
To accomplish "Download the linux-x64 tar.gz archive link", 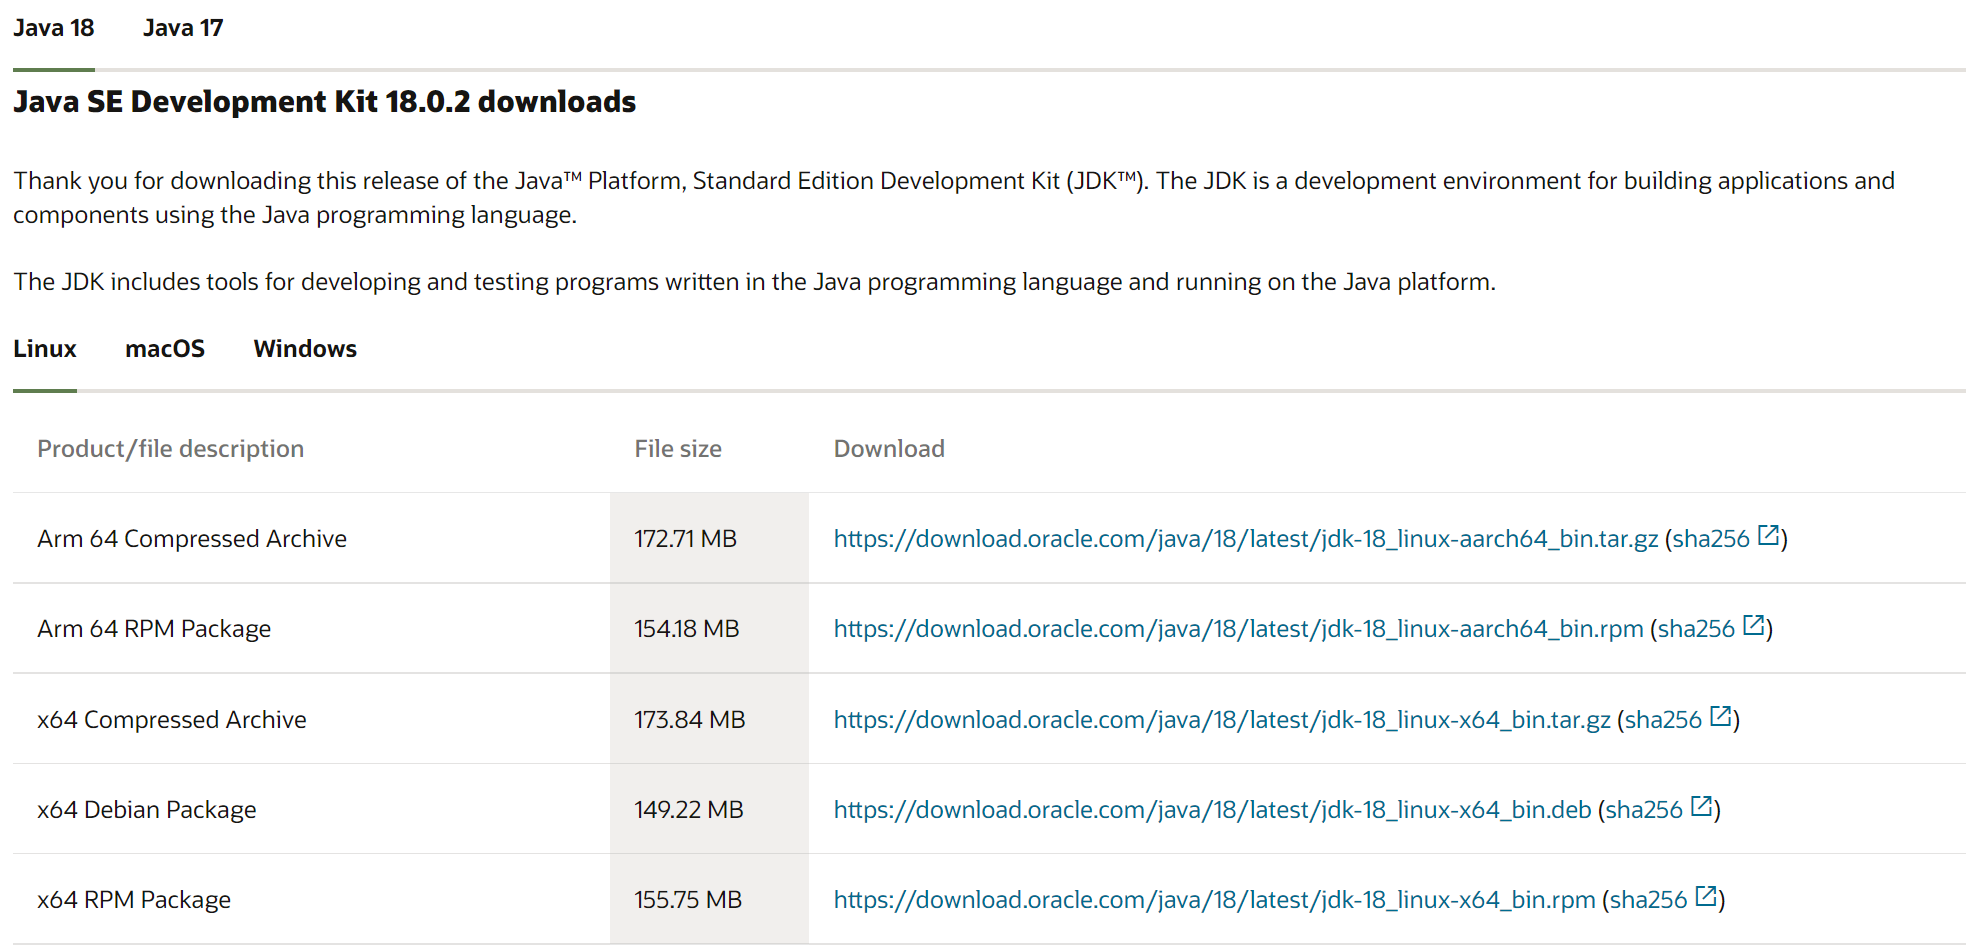I will [1222, 720].
